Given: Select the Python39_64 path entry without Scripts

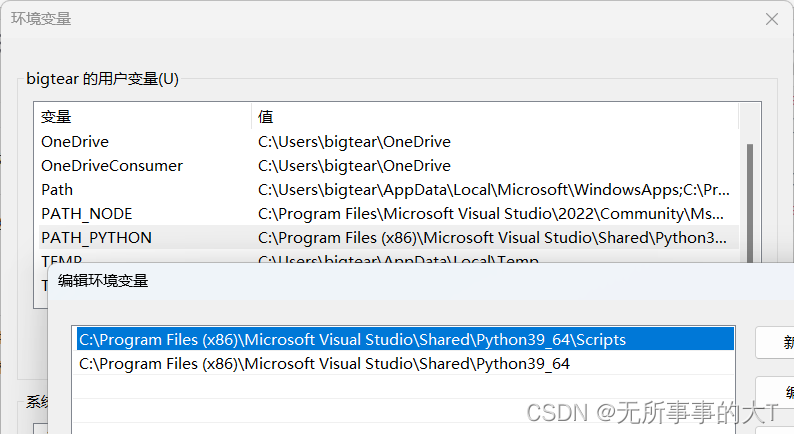Looking at the screenshot, I should [x=405, y=364].
